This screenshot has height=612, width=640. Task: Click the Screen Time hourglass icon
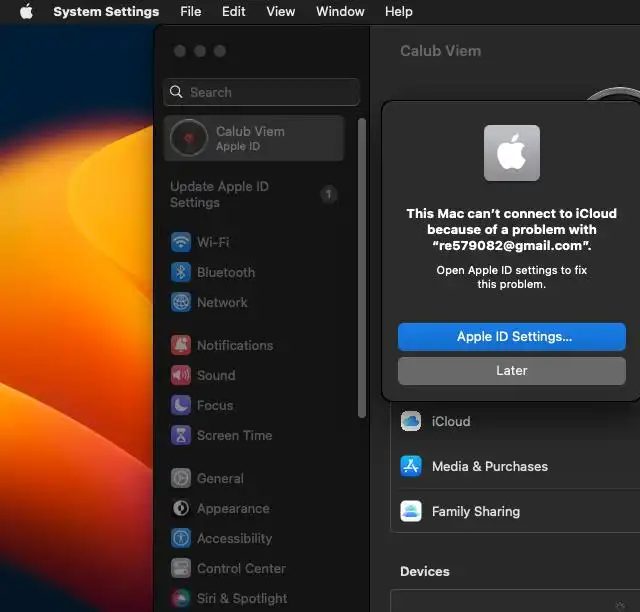pyautogui.click(x=181, y=435)
